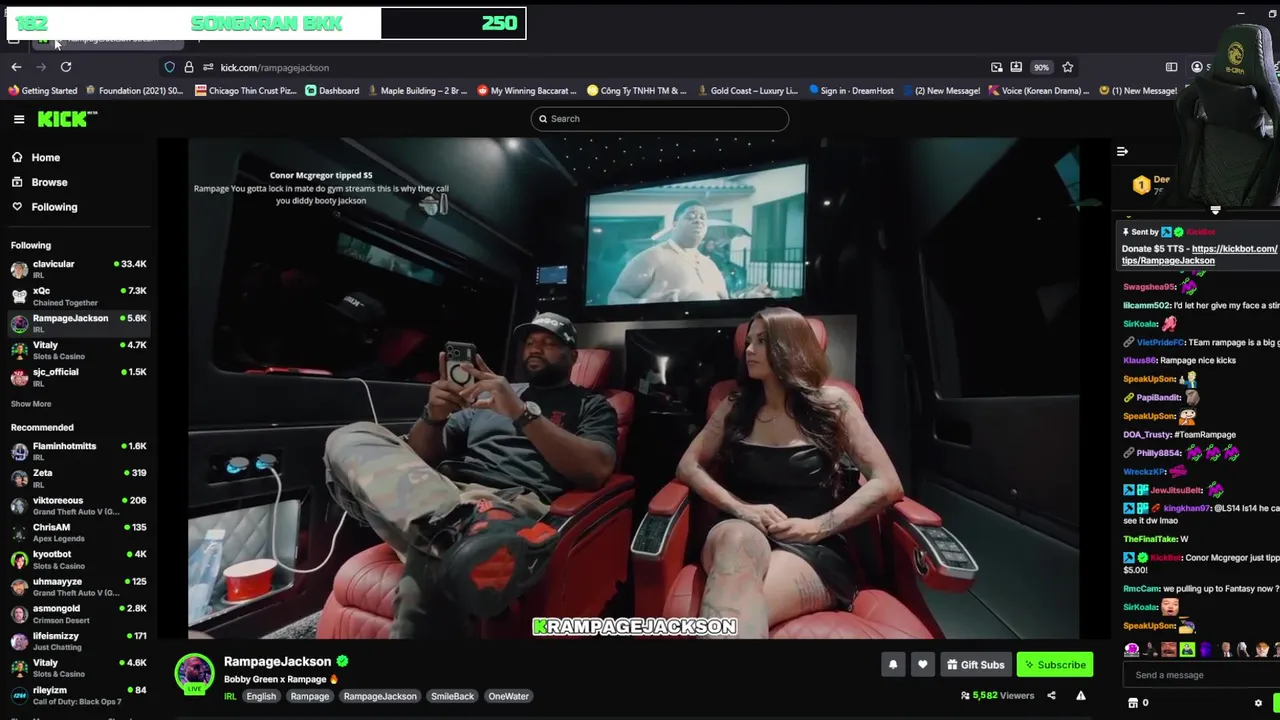Screen dimensions: 1280x720
Task: Share the stream via share icon
Action: pos(1051,695)
